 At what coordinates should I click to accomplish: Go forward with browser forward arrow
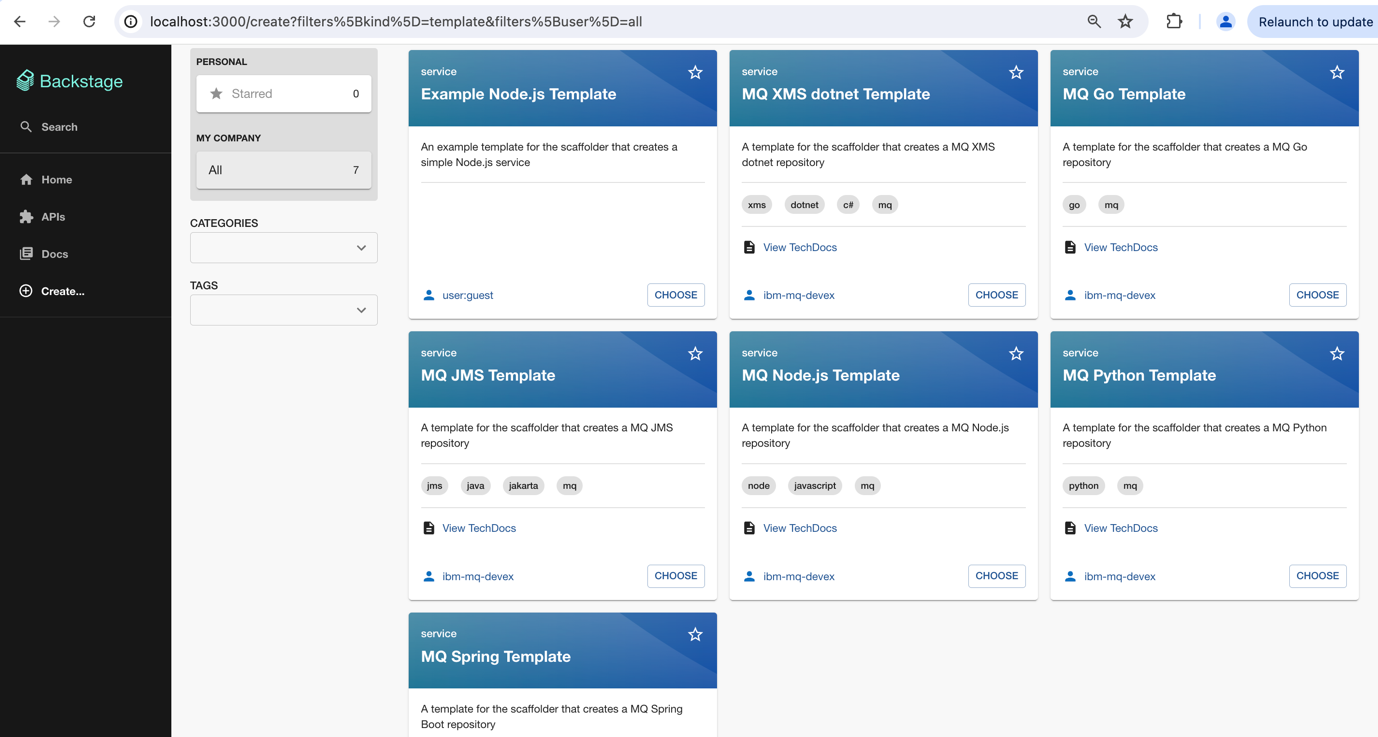(x=54, y=21)
